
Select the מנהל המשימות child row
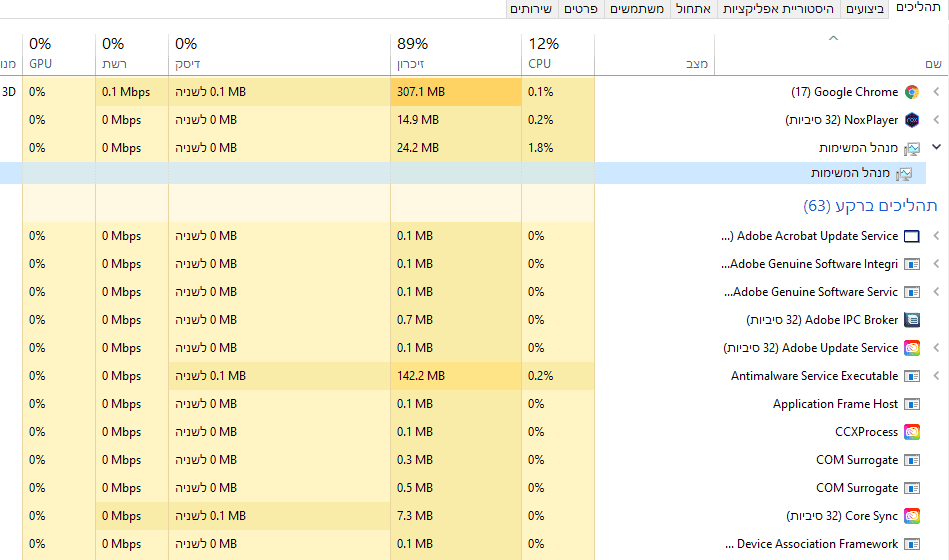click(850, 173)
